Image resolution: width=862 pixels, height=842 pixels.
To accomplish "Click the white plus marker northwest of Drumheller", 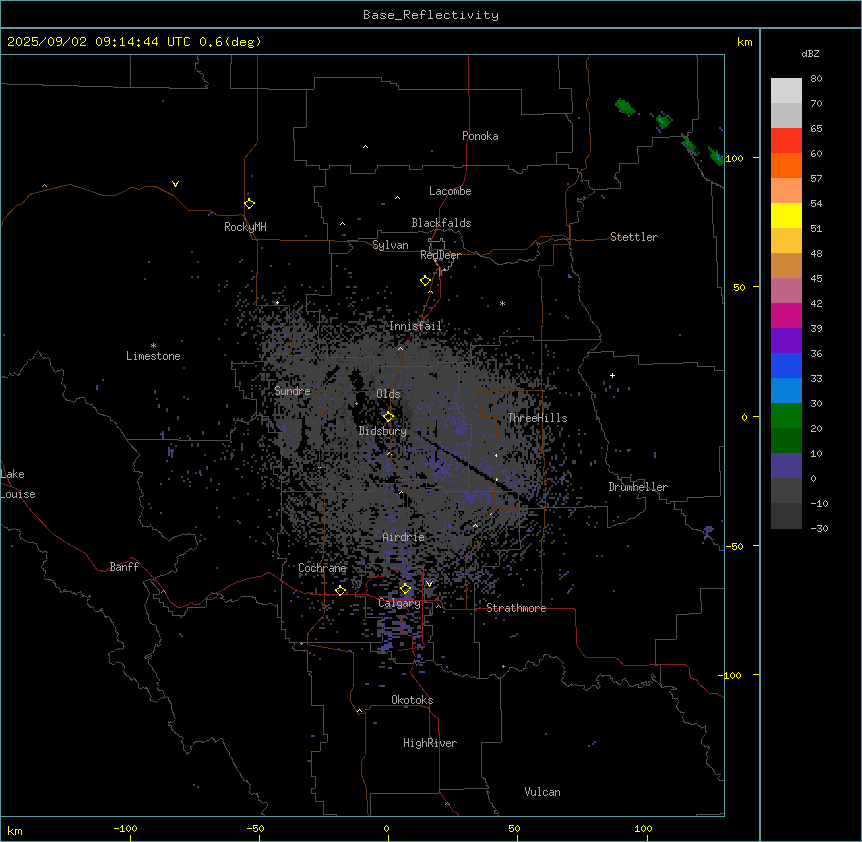I will [x=612, y=375].
